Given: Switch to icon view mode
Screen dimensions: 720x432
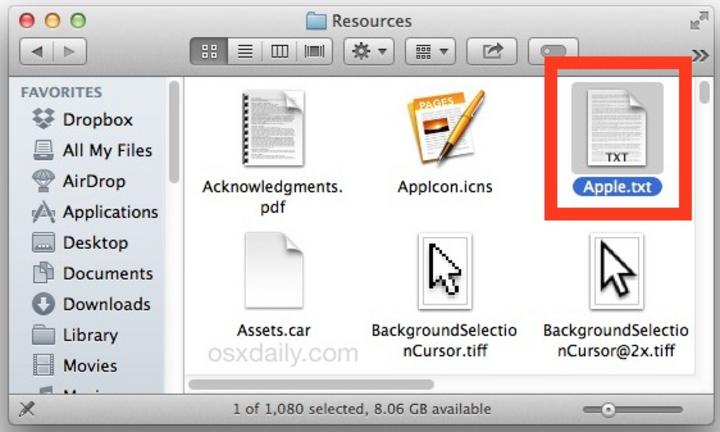Looking at the screenshot, I should [209, 50].
